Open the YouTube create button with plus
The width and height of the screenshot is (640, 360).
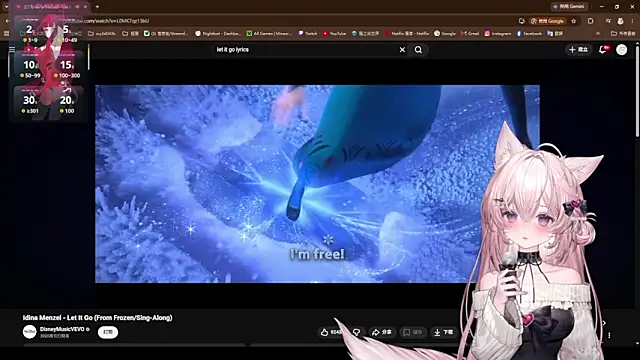578,49
